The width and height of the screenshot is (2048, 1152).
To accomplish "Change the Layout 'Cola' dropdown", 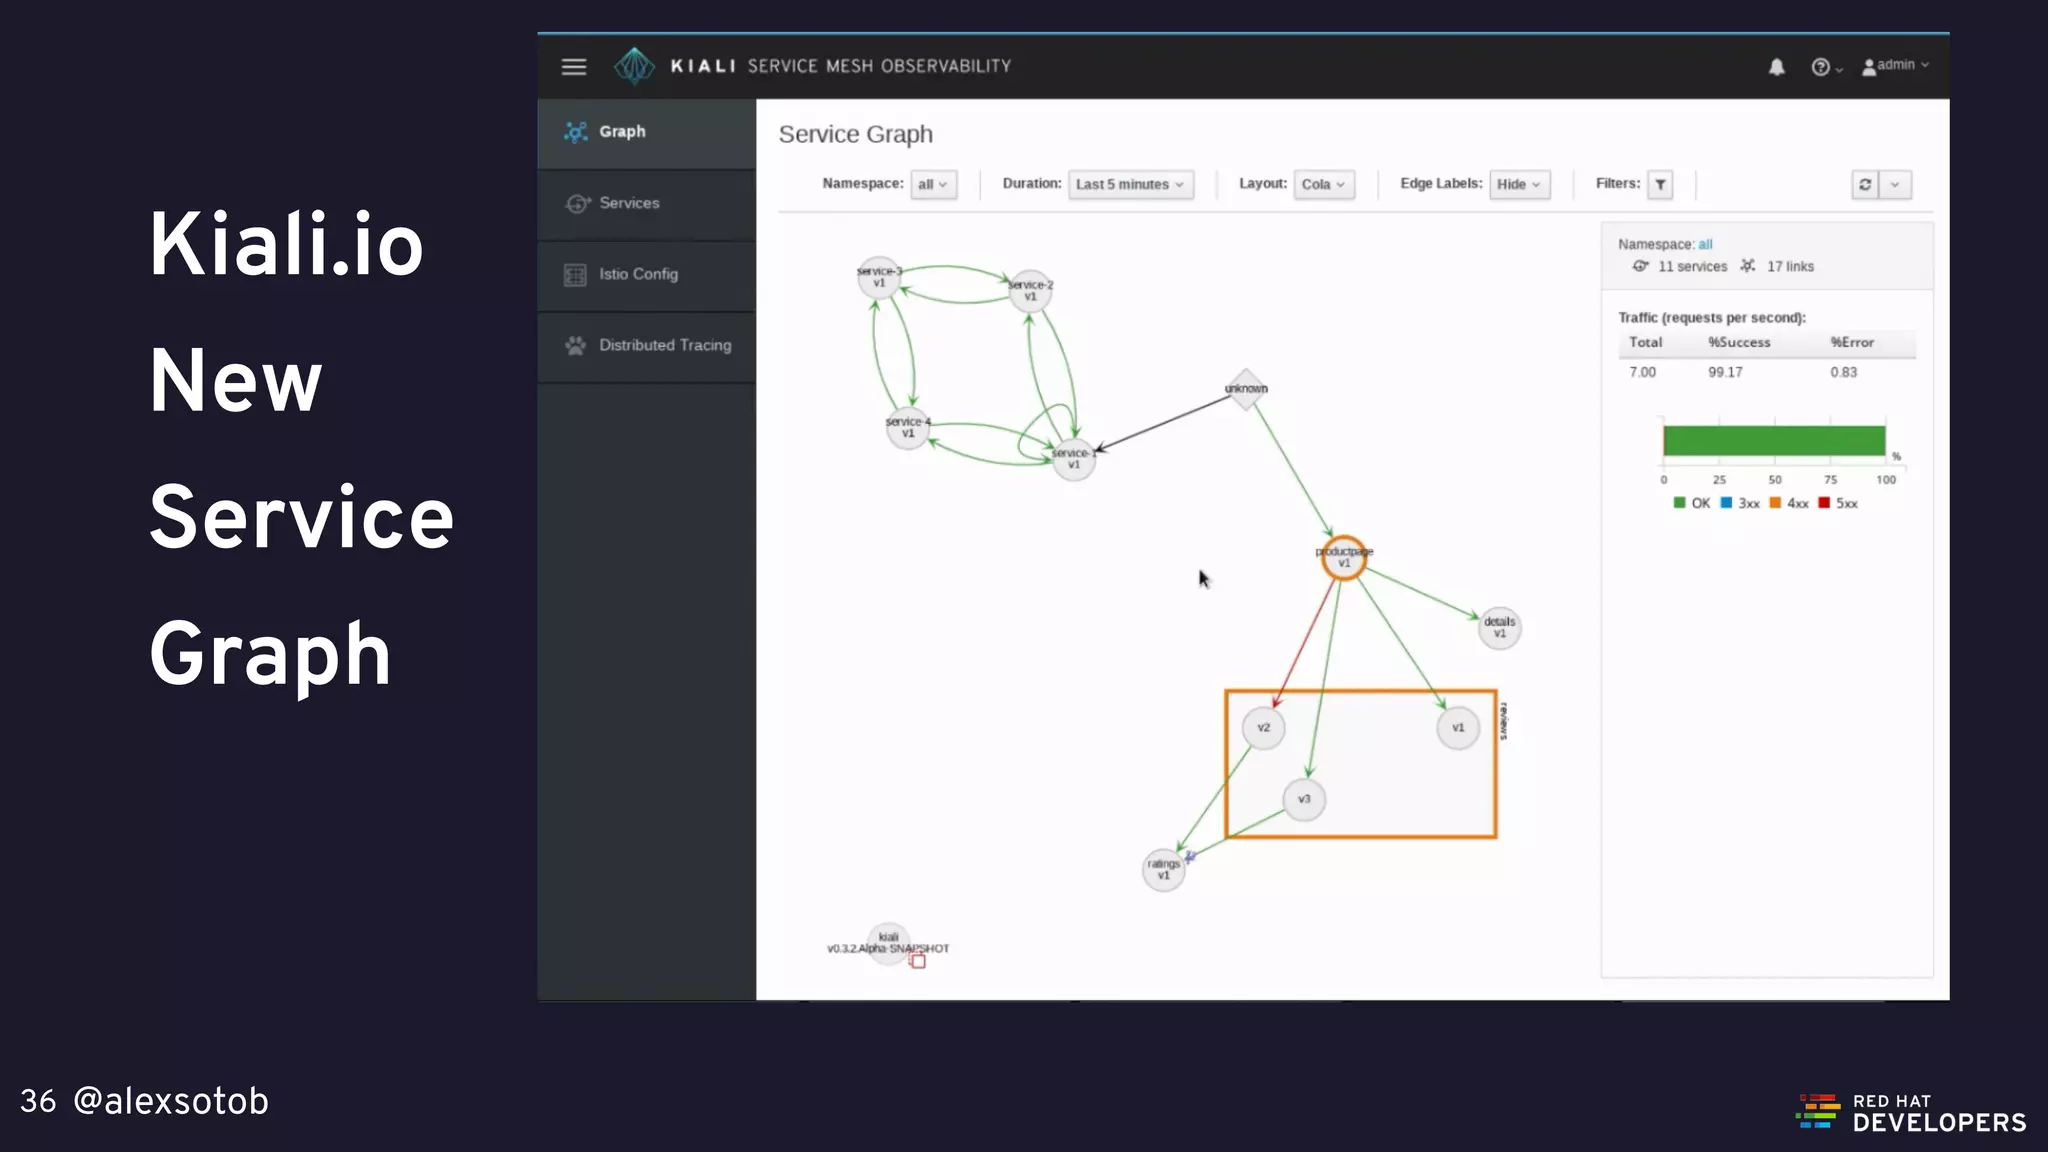I will click(1323, 185).
